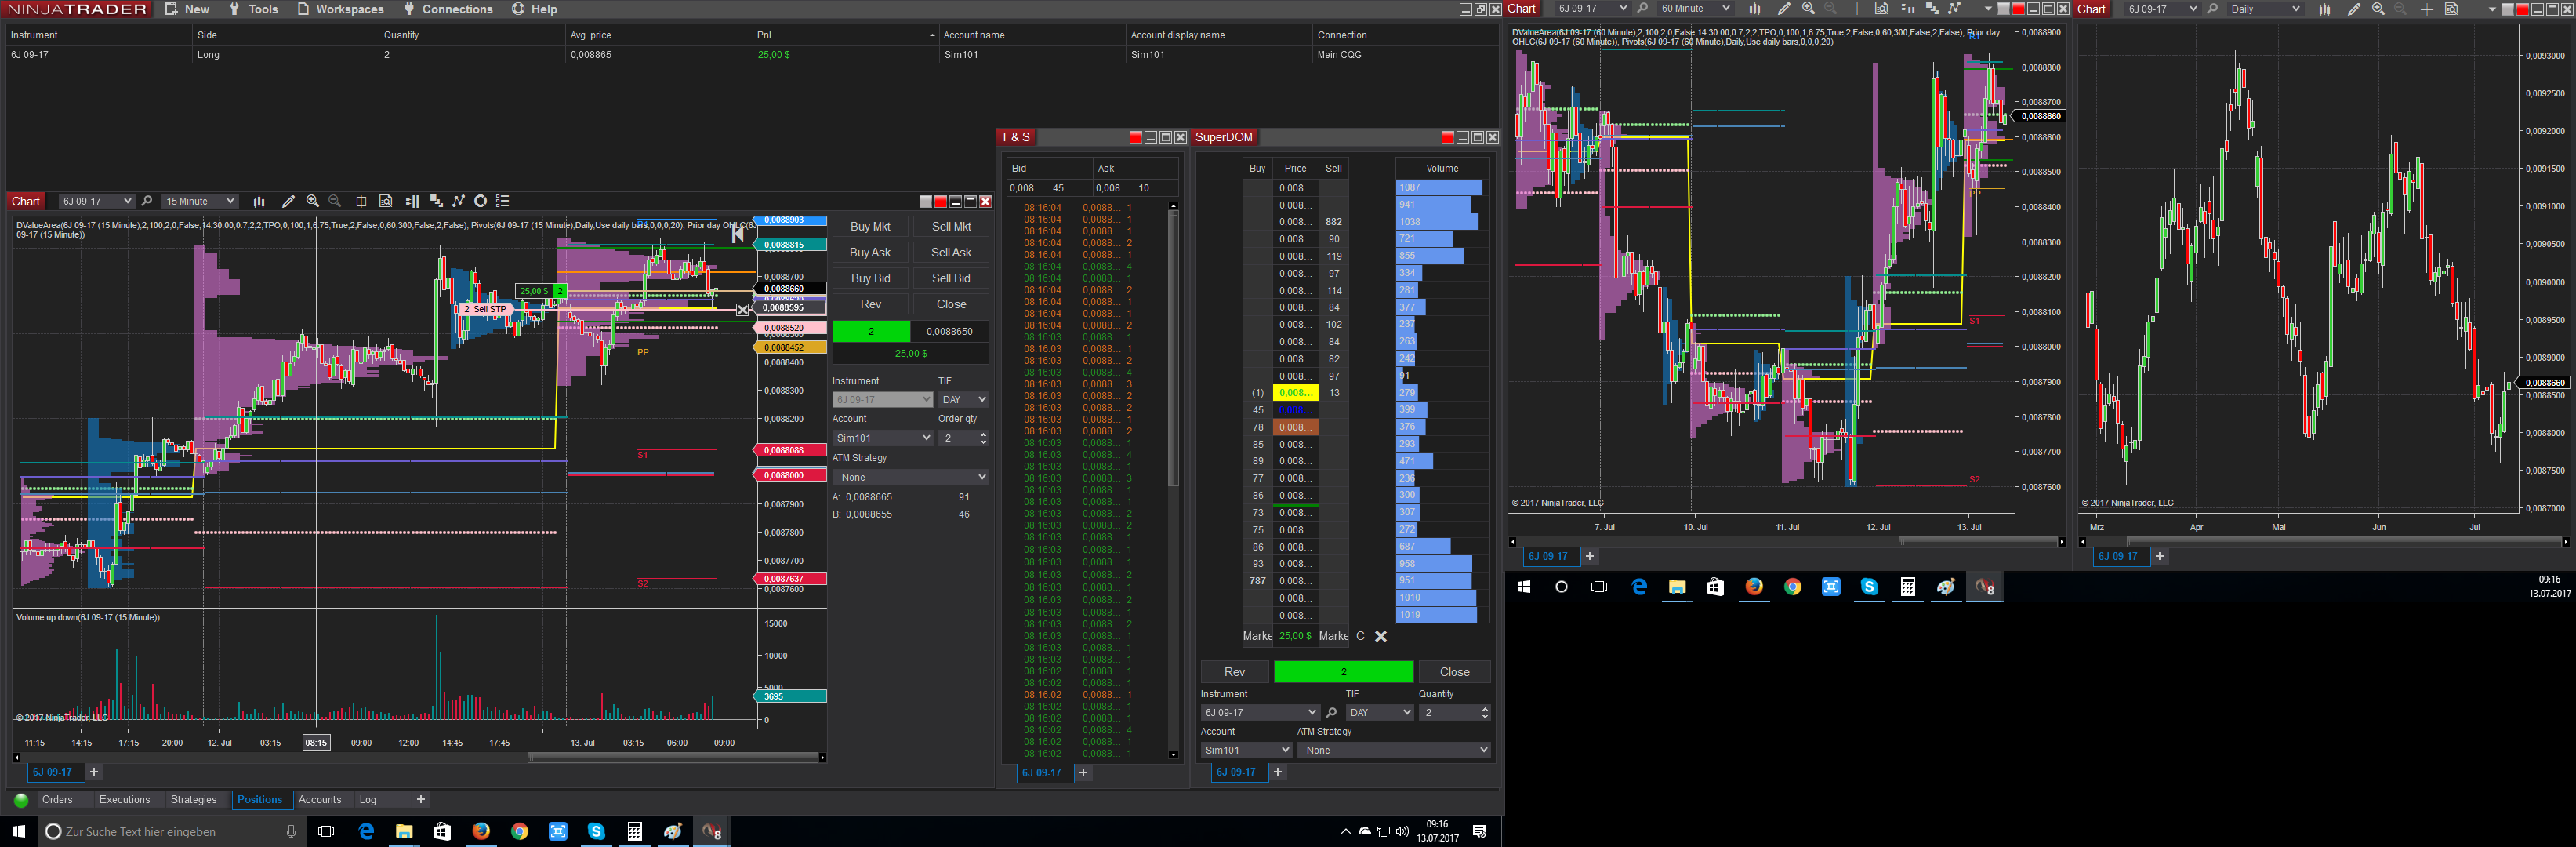2576x847 pixels.
Task: Open strategies icon in 60 Minute chart
Action: [1955, 9]
